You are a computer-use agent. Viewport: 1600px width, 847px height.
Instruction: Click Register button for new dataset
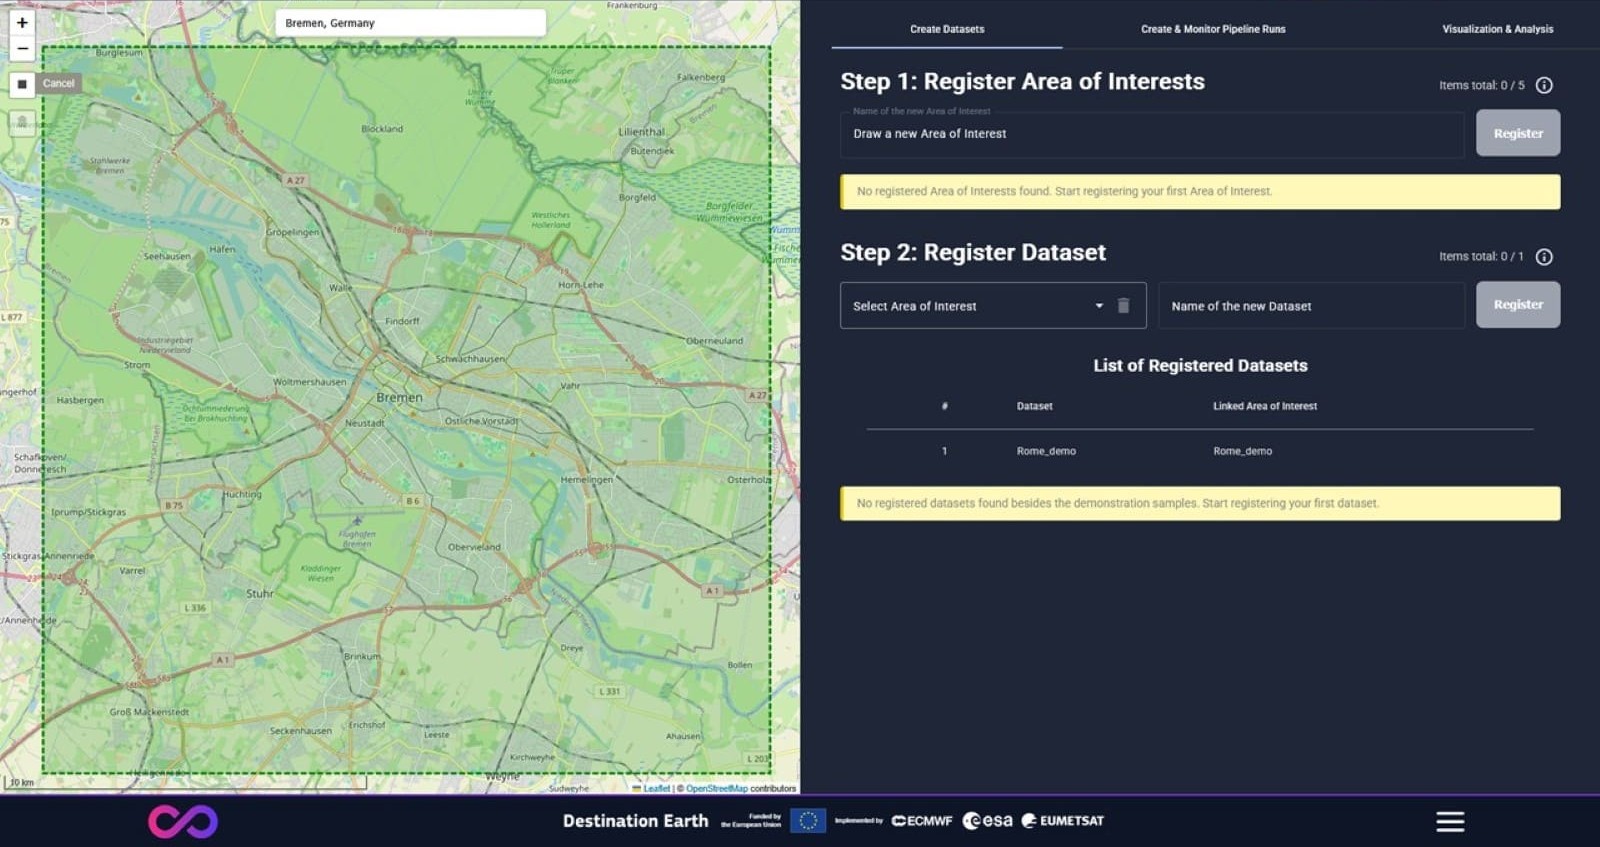1517,305
